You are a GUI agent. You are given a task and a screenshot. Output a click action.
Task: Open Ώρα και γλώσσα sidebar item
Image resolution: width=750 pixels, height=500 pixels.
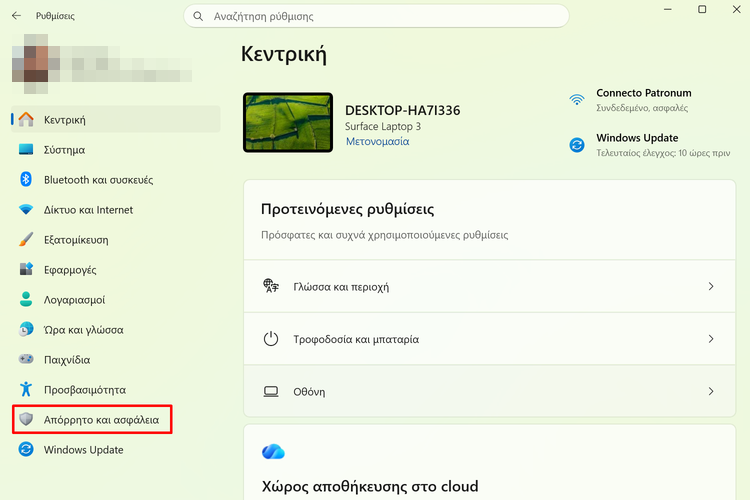[116, 330]
